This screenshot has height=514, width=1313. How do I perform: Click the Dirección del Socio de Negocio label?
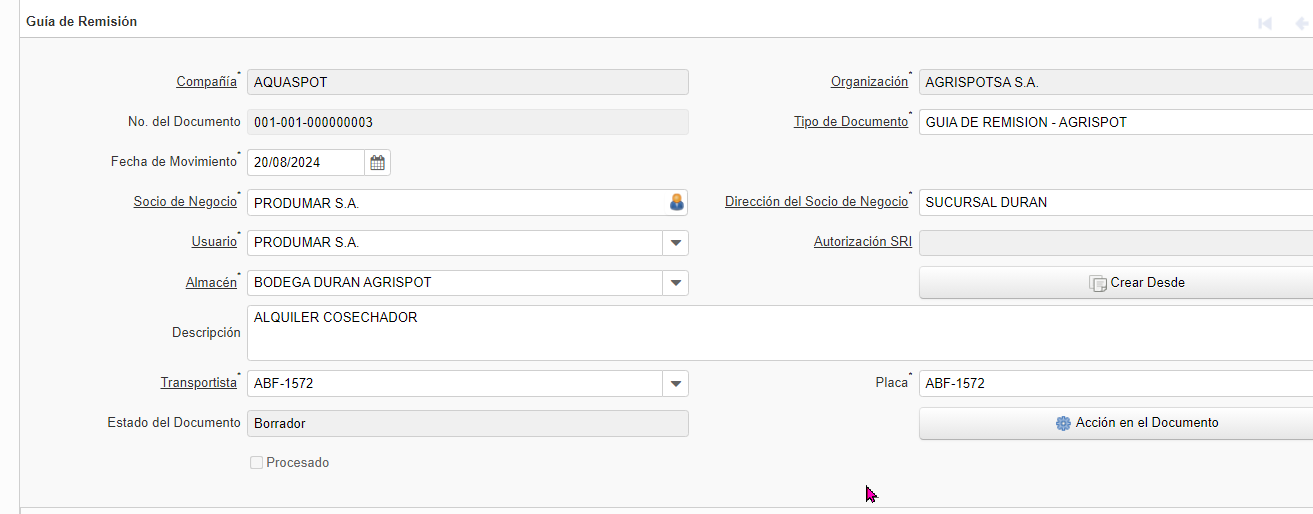816,202
